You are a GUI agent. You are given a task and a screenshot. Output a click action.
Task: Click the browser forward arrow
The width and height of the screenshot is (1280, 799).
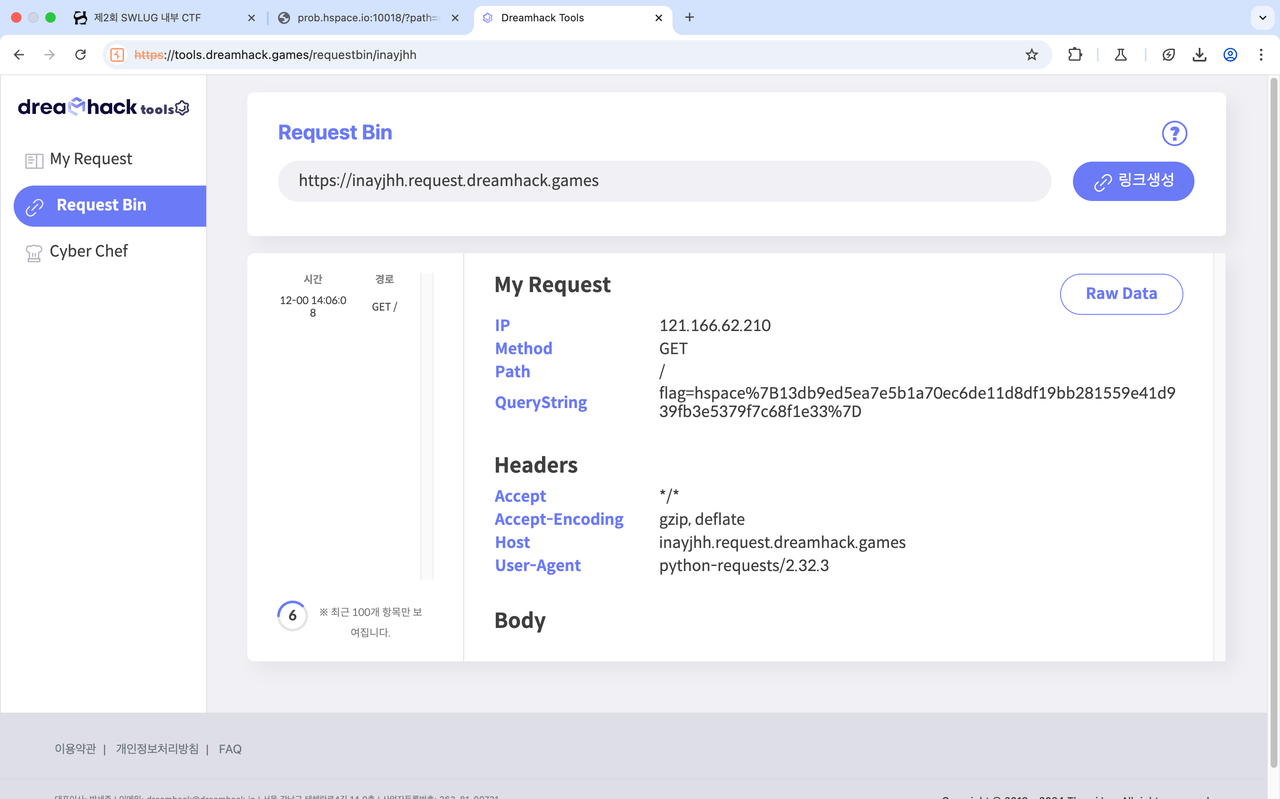tap(49, 55)
